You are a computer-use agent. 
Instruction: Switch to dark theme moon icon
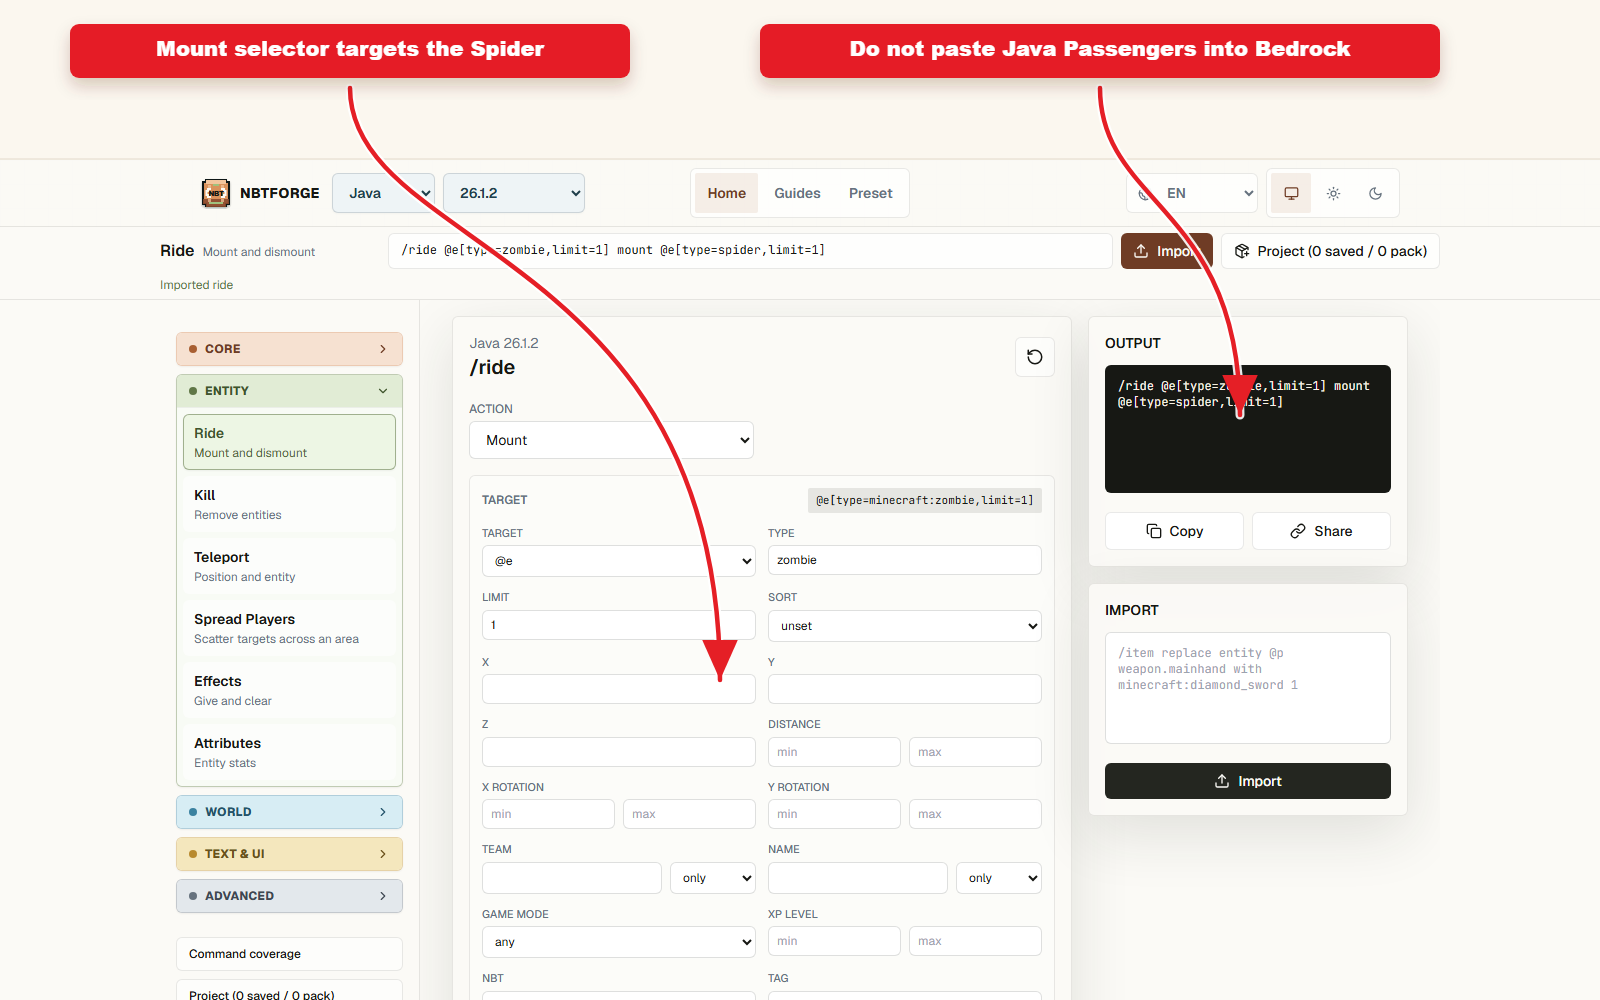point(1375,193)
